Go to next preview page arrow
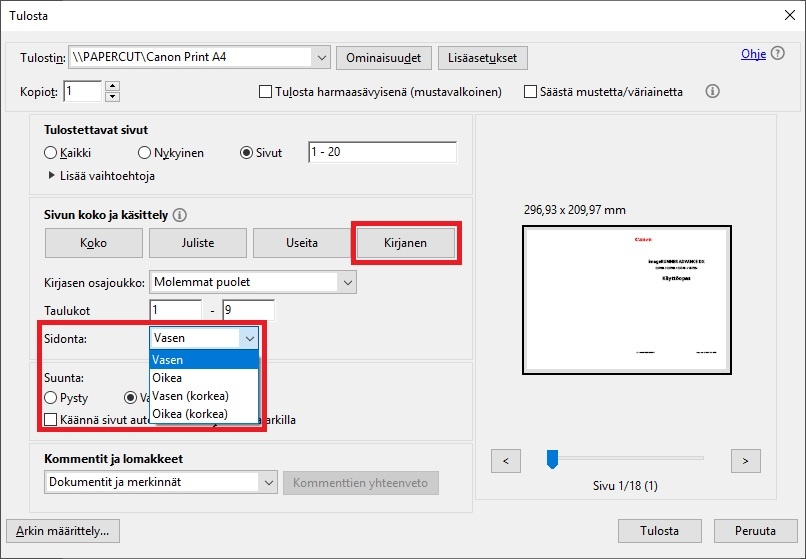Screen dimensions: 806x559 click(x=746, y=461)
